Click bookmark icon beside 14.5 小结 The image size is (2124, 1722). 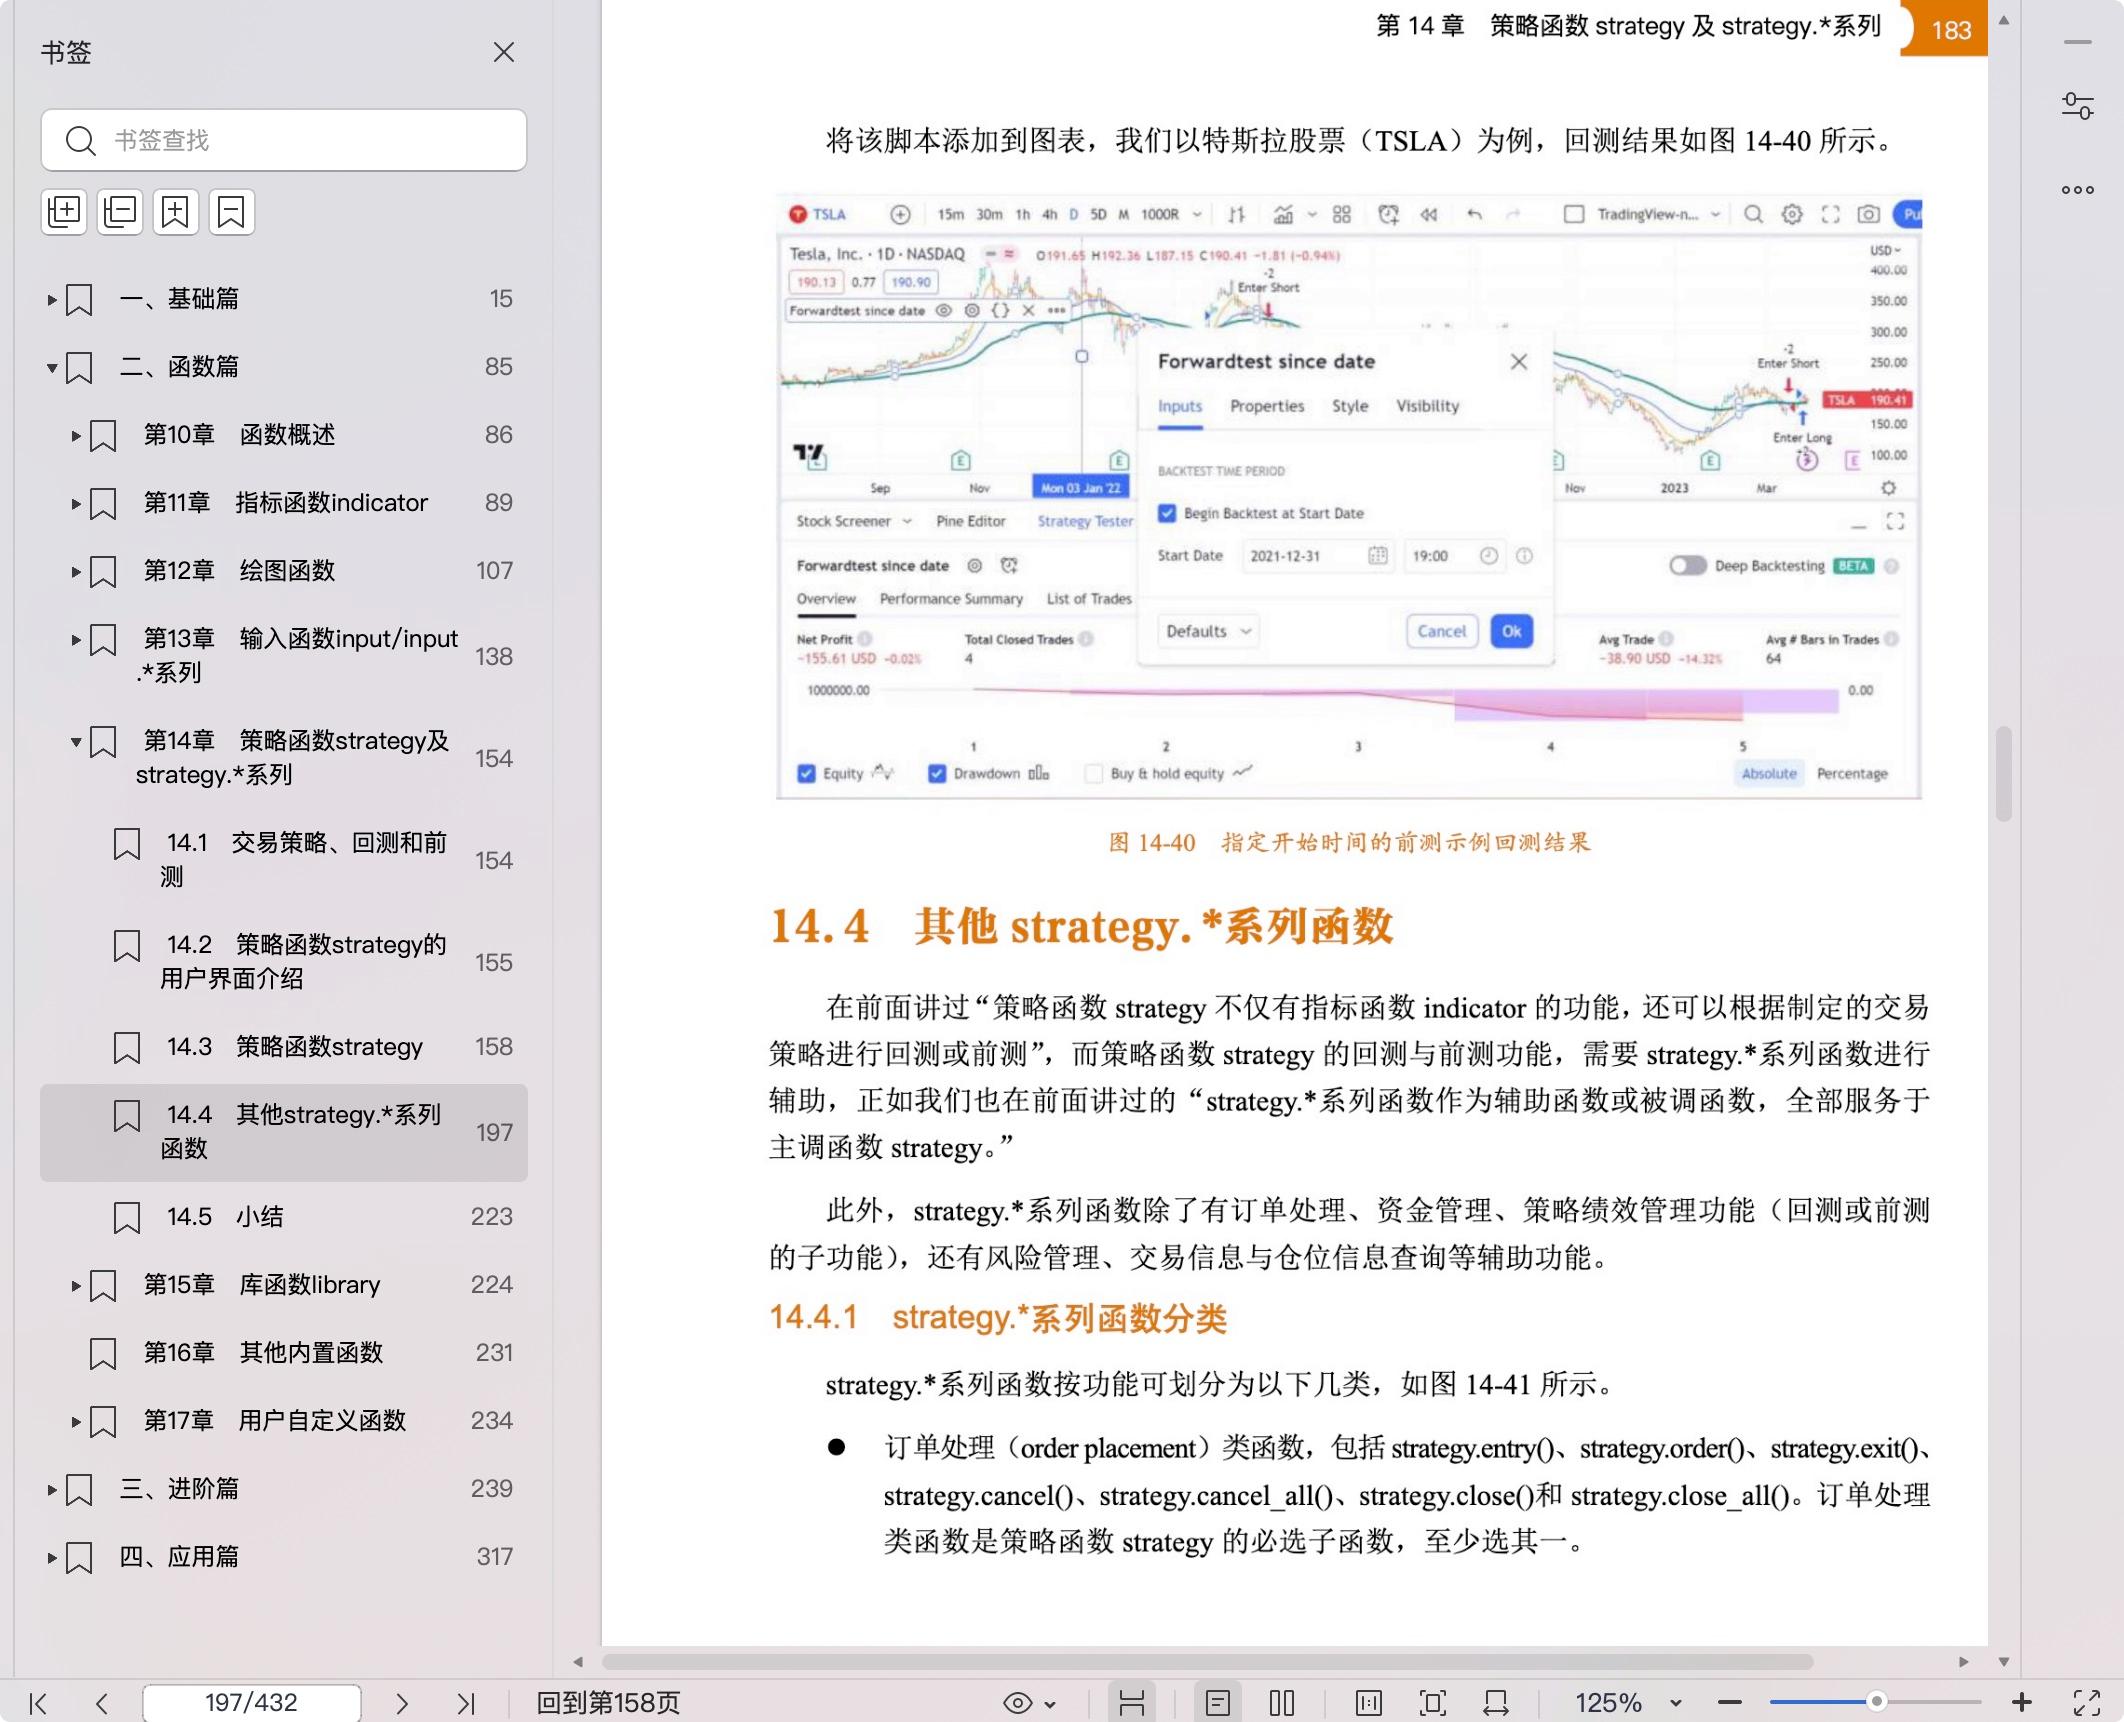[127, 1218]
